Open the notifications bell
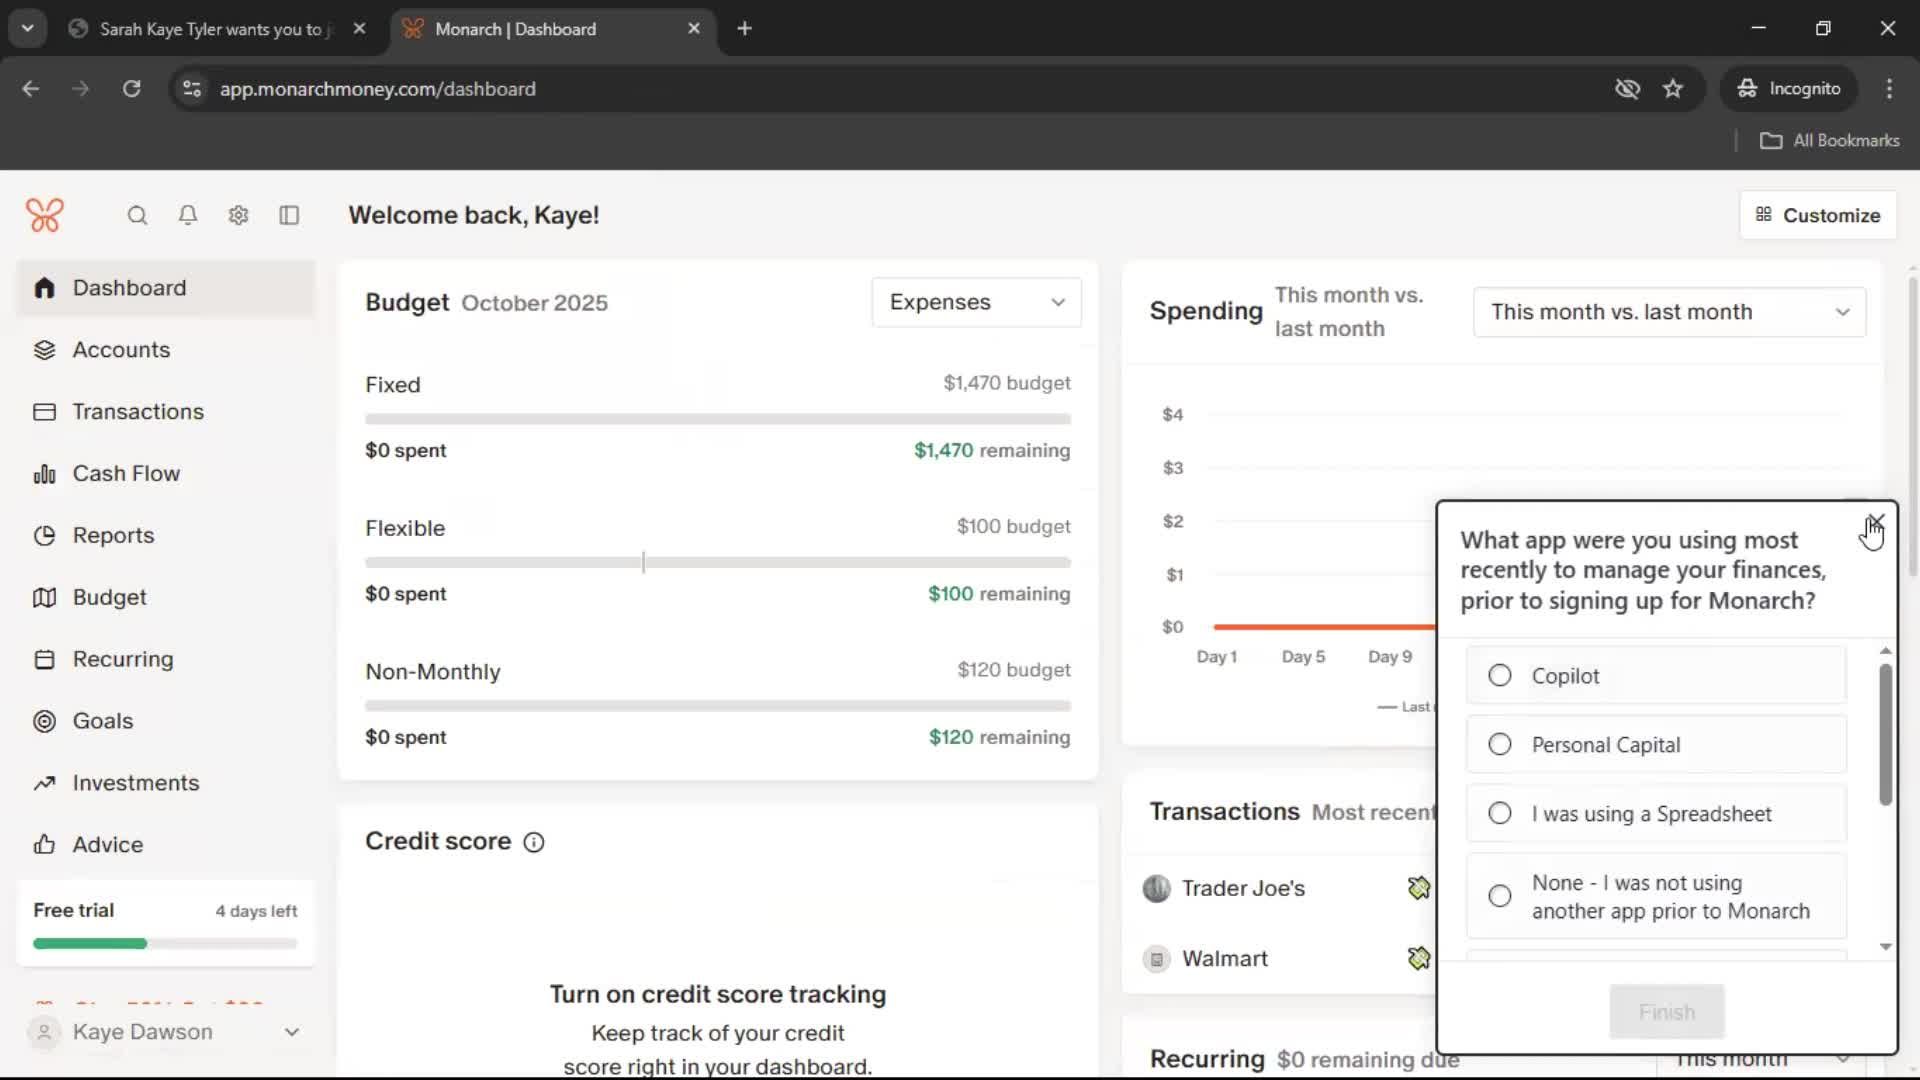The width and height of the screenshot is (1920, 1080). point(188,215)
